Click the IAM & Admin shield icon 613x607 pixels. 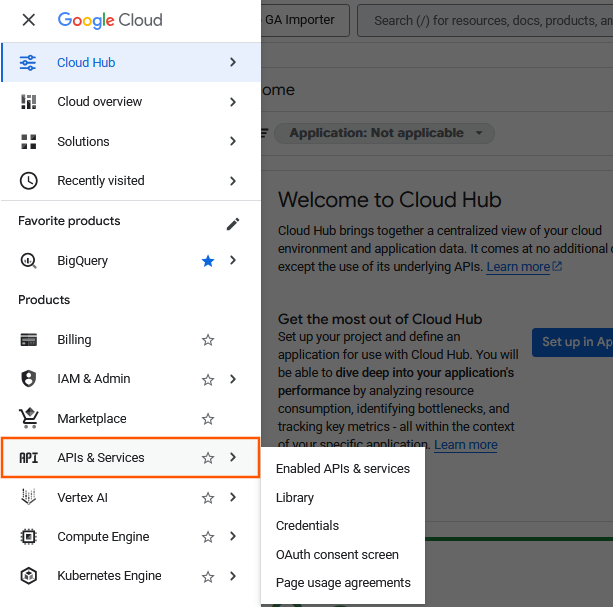[x=29, y=379]
